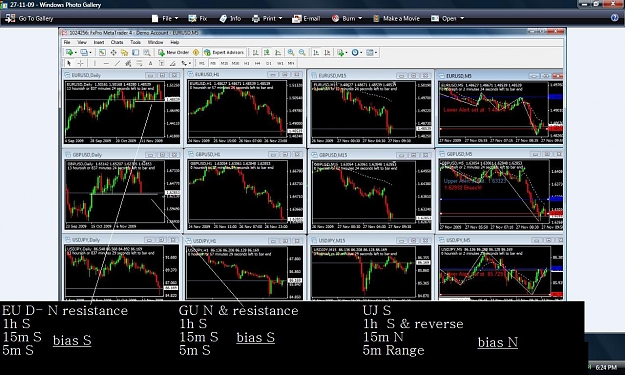This screenshot has height=375, width=625.
Task: Select the Text Label tool
Action: pos(161,63)
